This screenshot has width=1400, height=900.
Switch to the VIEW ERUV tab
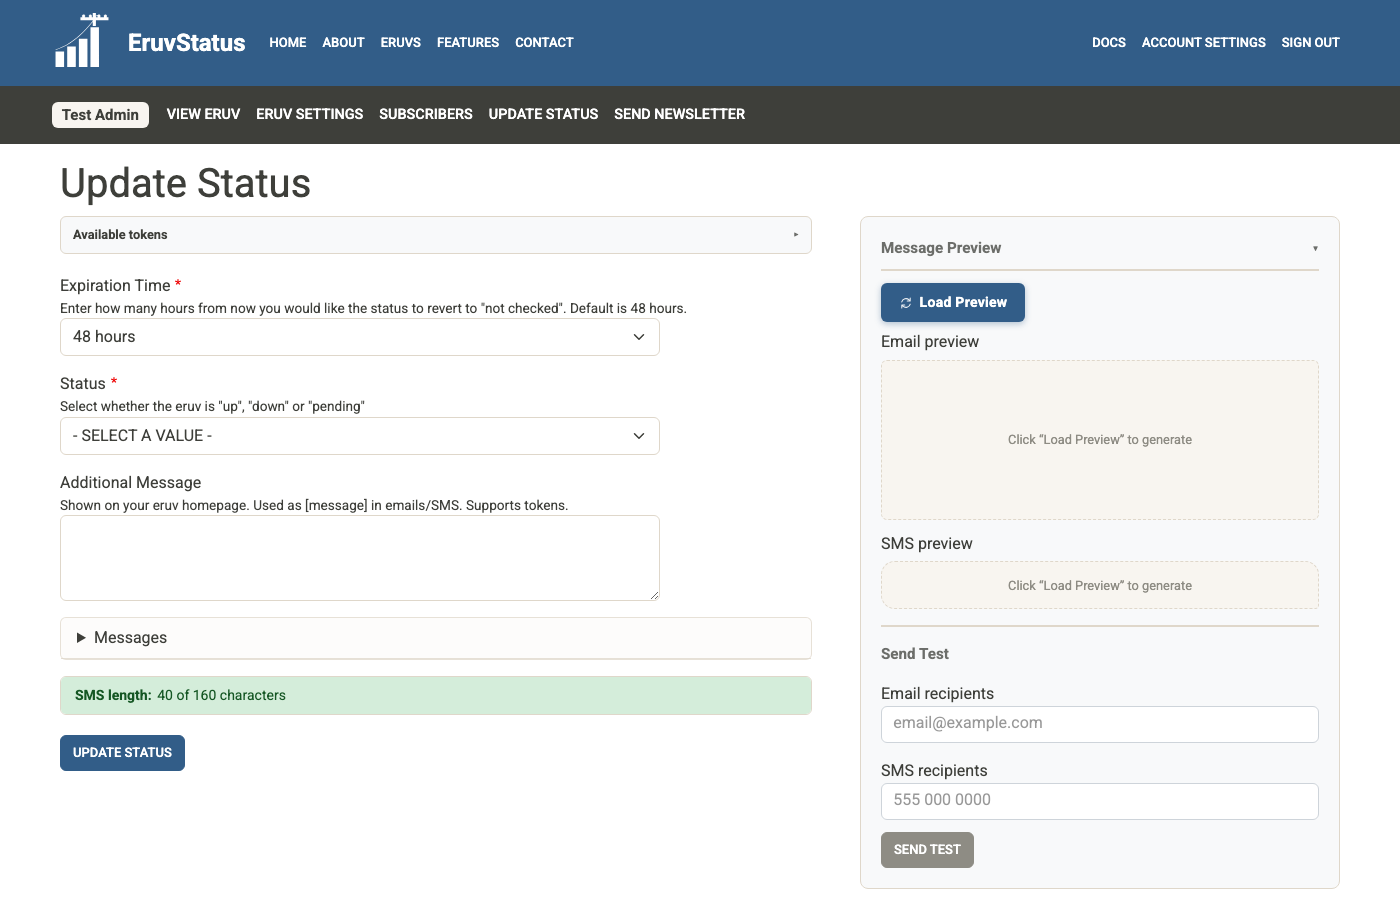[x=203, y=114]
